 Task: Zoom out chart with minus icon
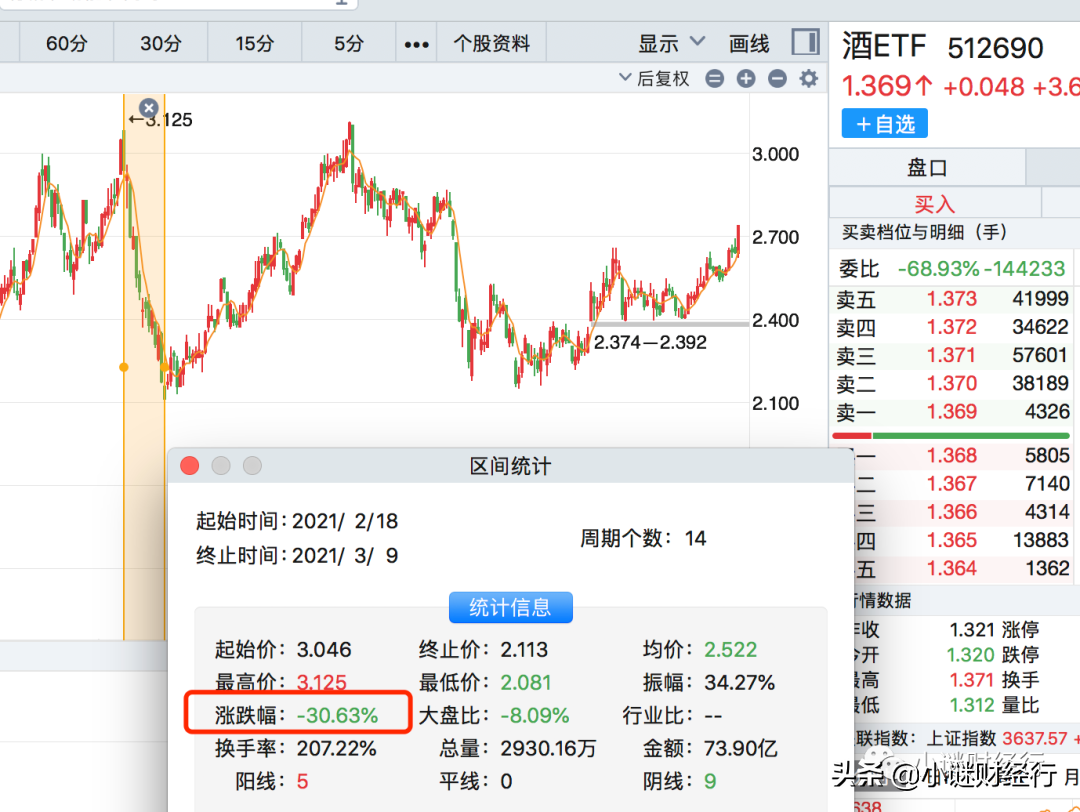click(778, 79)
